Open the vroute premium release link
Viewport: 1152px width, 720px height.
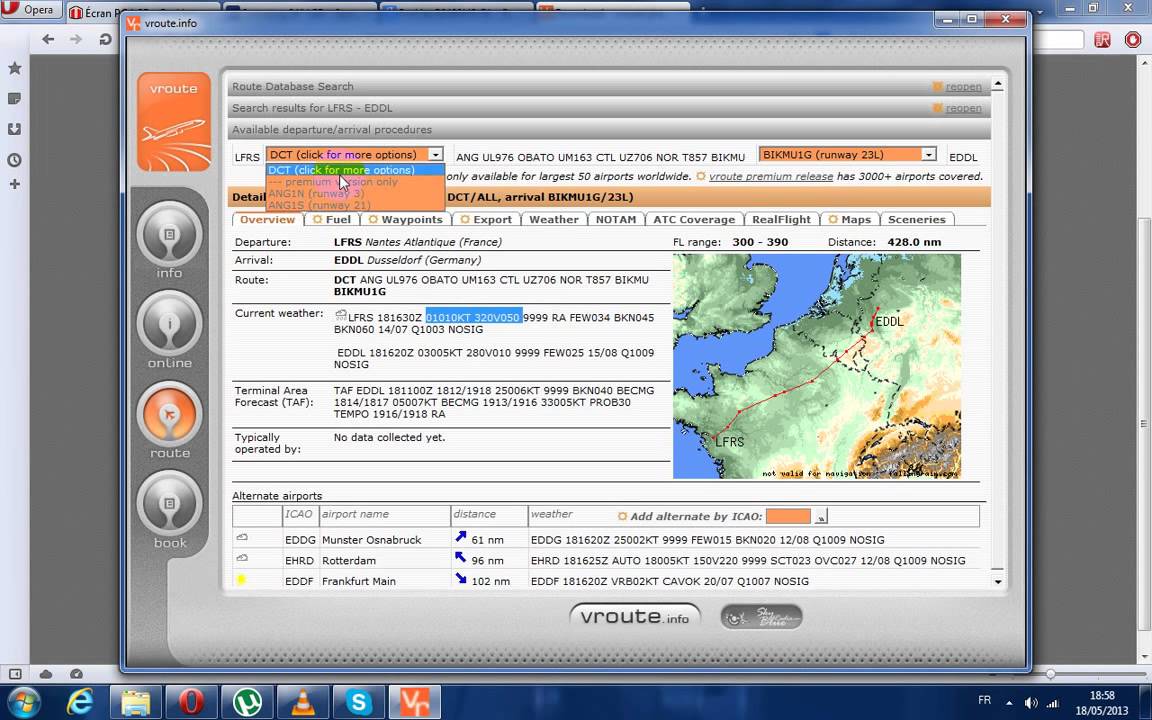pos(771,176)
